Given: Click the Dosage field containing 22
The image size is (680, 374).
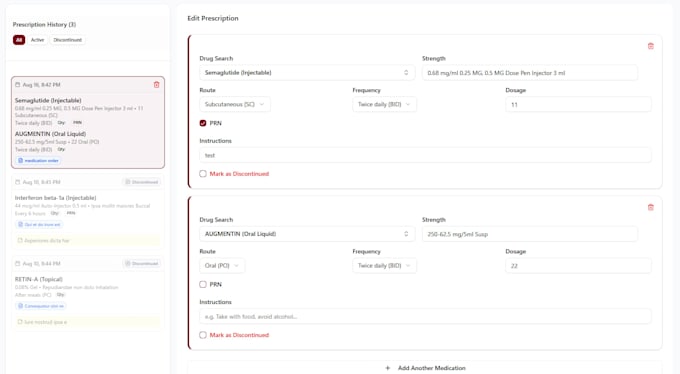Looking at the screenshot, I should (578, 266).
